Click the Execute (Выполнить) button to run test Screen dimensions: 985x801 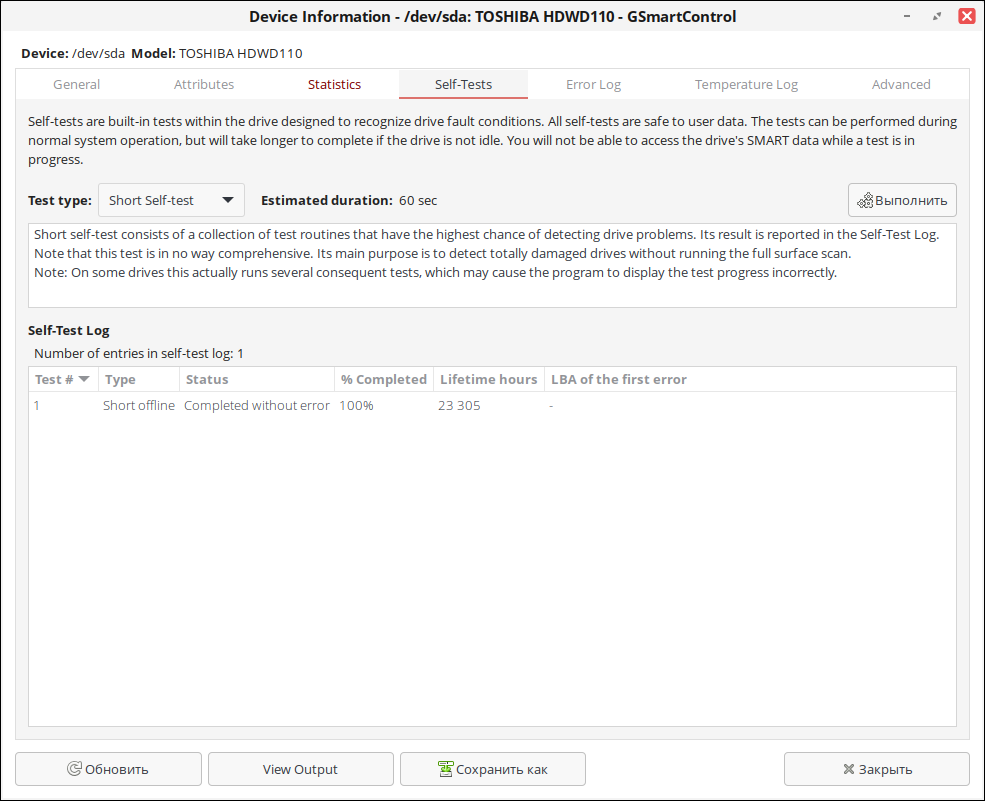coord(902,200)
